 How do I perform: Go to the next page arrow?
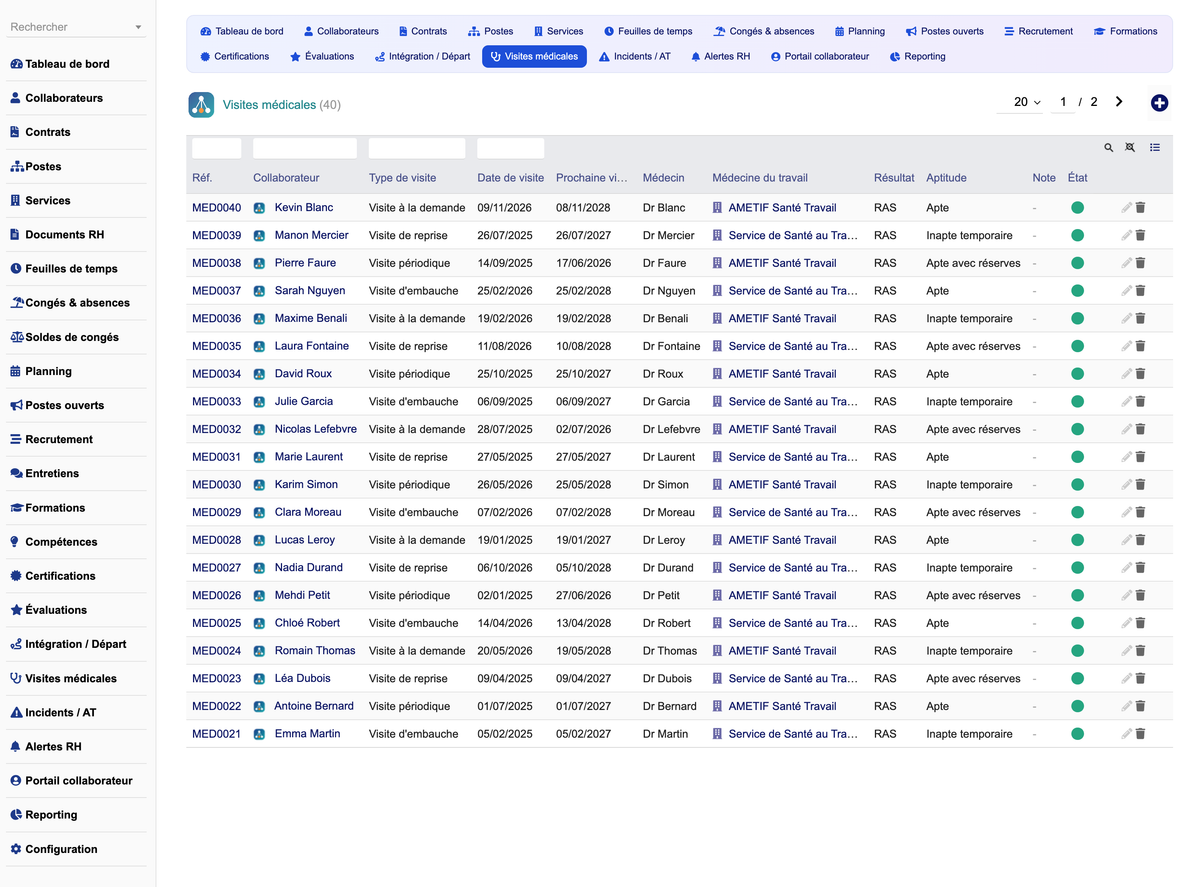click(1119, 102)
